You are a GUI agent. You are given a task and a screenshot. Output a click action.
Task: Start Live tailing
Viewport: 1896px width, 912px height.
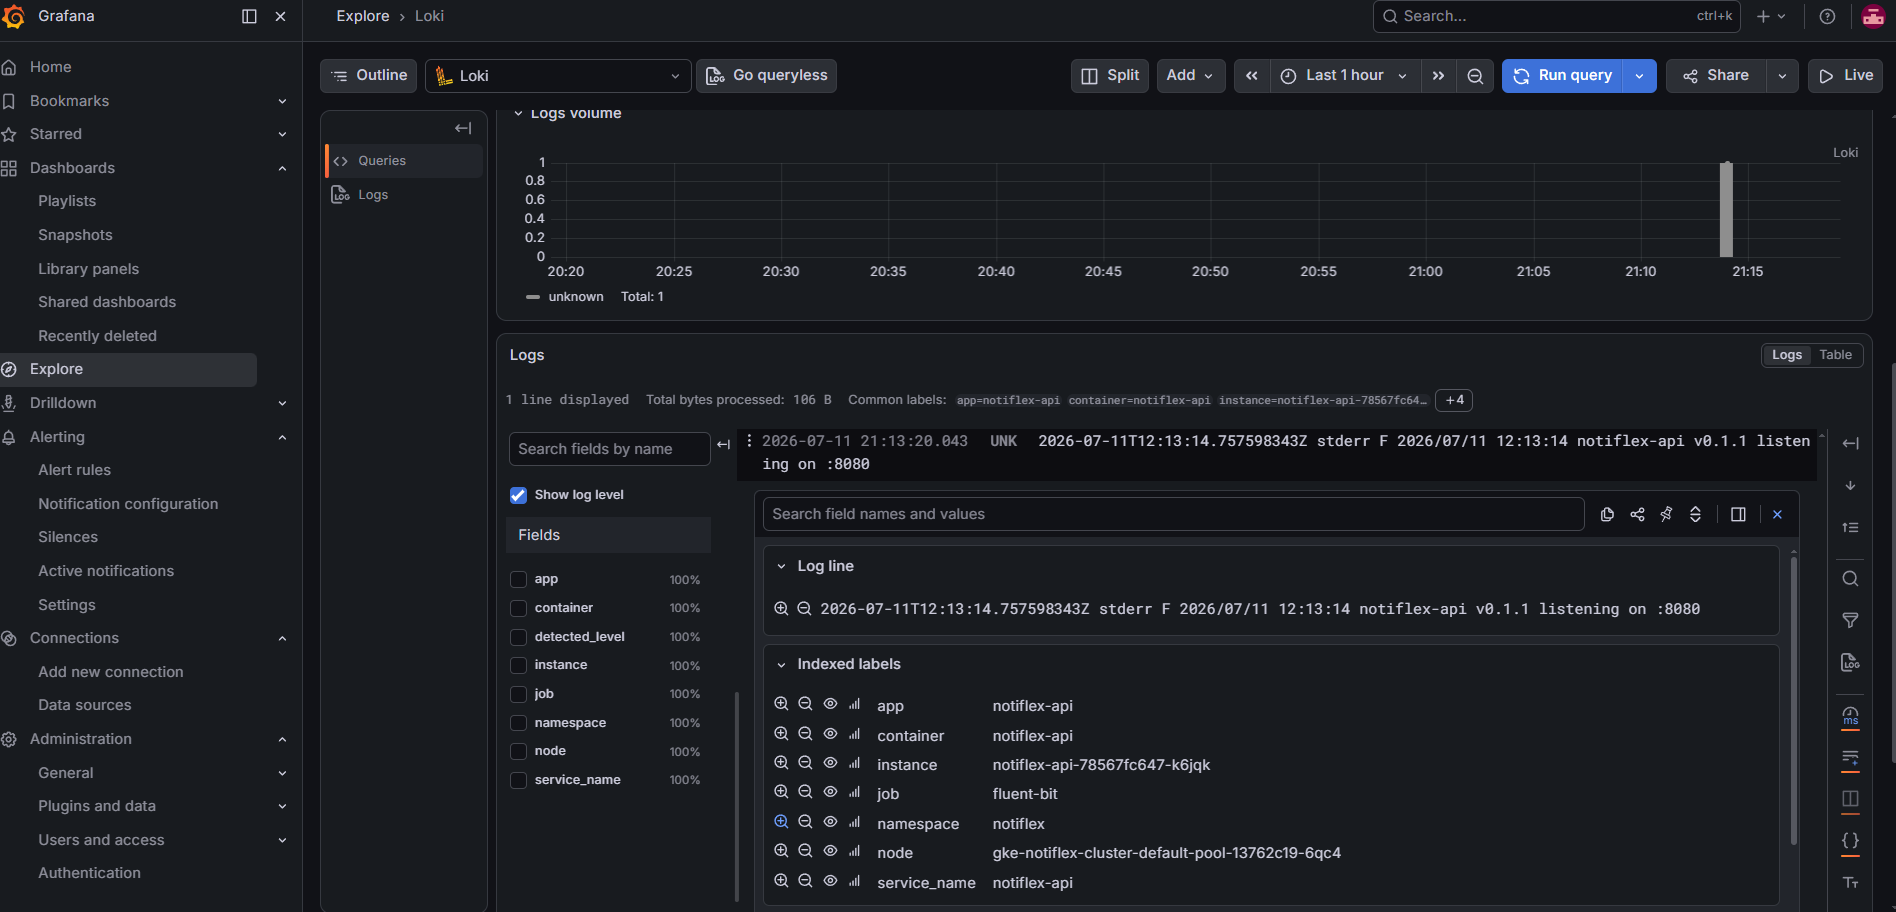point(1845,76)
